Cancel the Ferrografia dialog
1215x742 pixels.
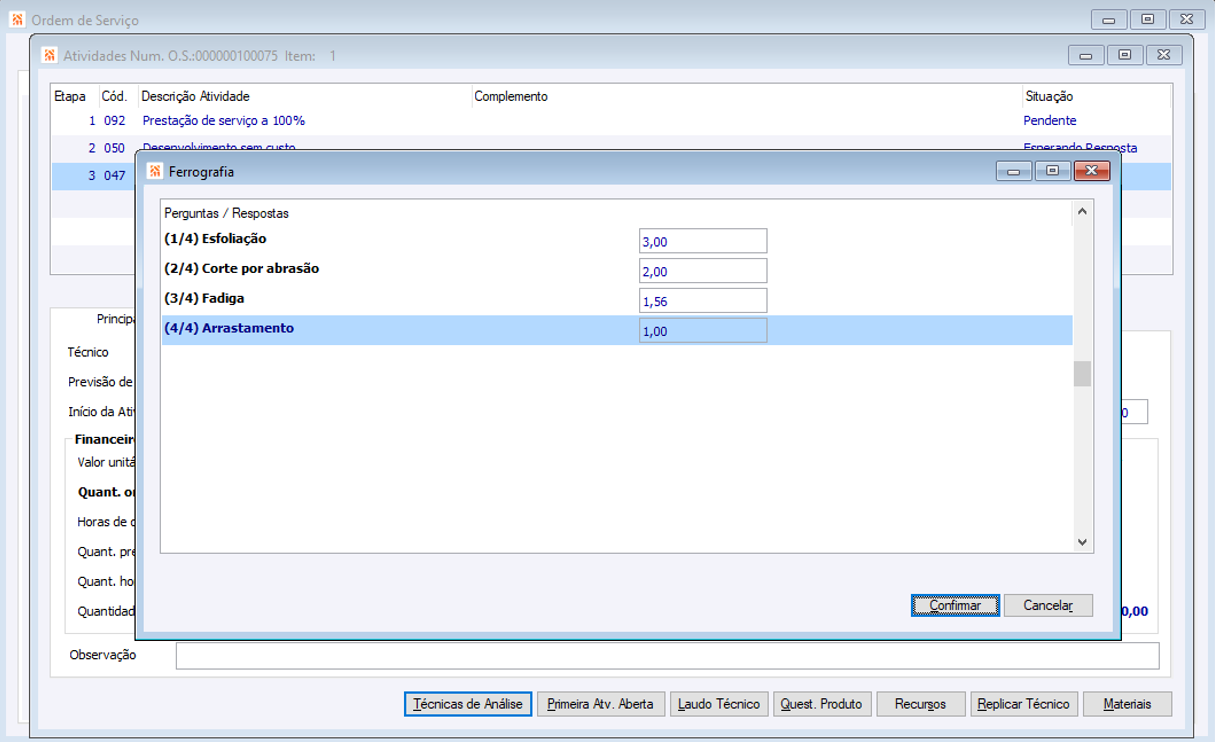1048,605
